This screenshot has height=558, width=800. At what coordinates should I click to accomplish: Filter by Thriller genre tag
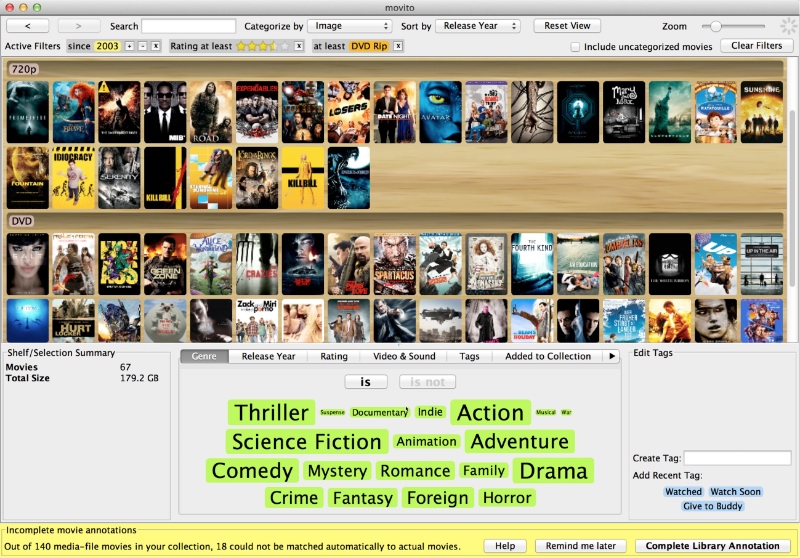tap(271, 412)
